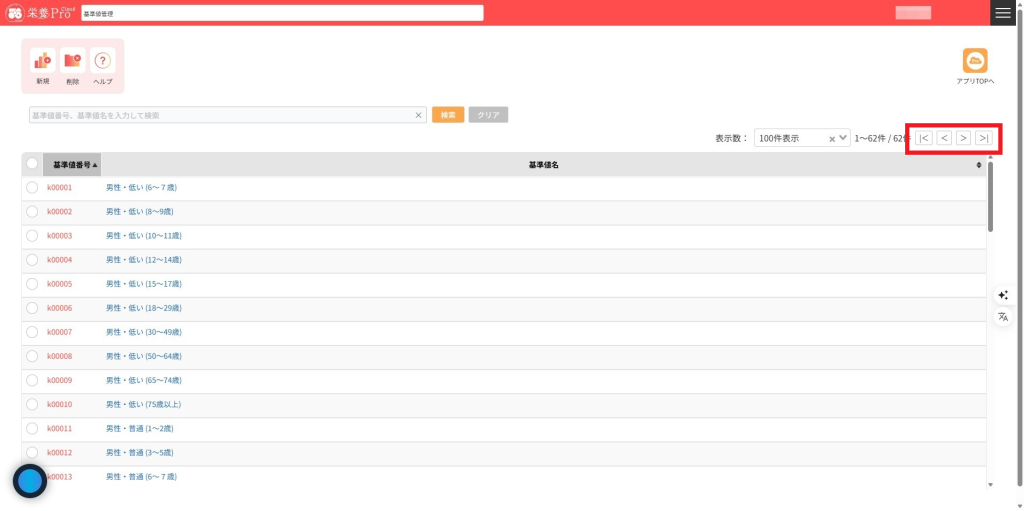This screenshot has height=511, width=1024.
Task: Toggle the select-all checkbox in table header
Action: pyautogui.click(x=32, y=164)
